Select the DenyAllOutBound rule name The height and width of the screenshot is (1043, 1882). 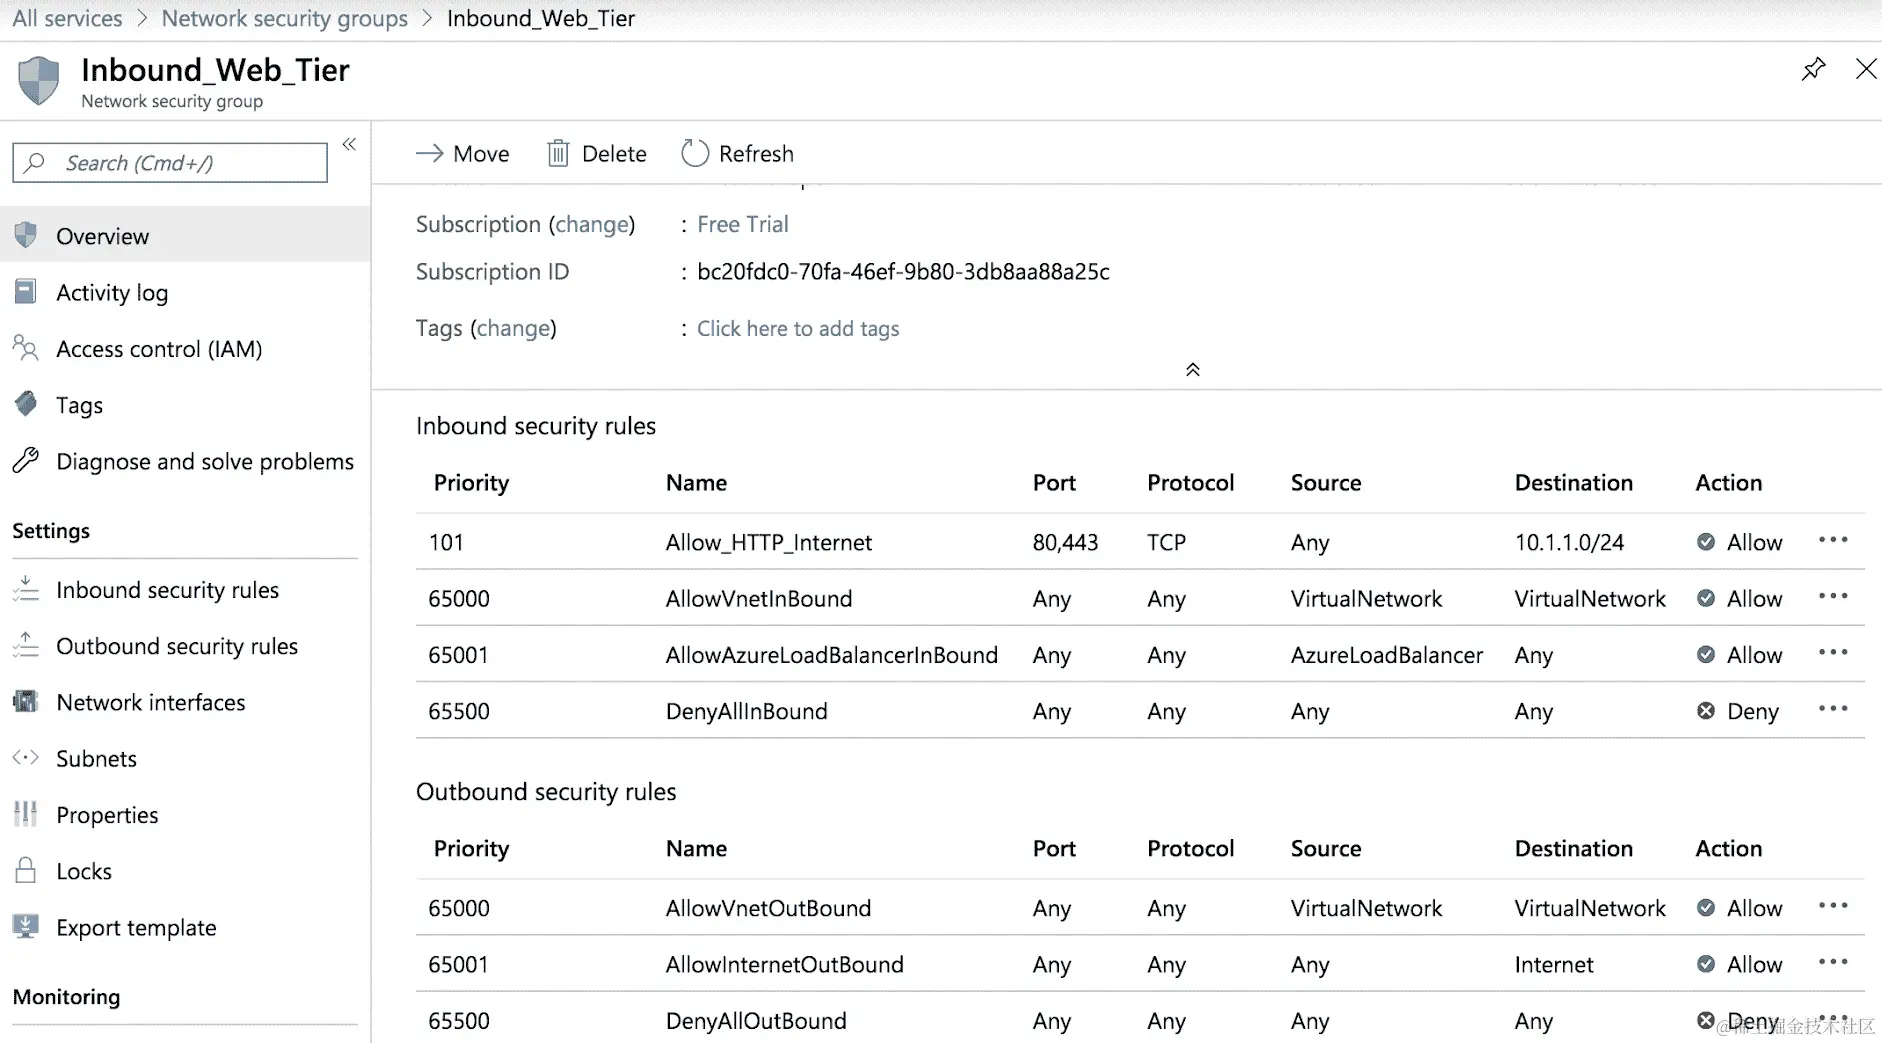click(756, 1020)
